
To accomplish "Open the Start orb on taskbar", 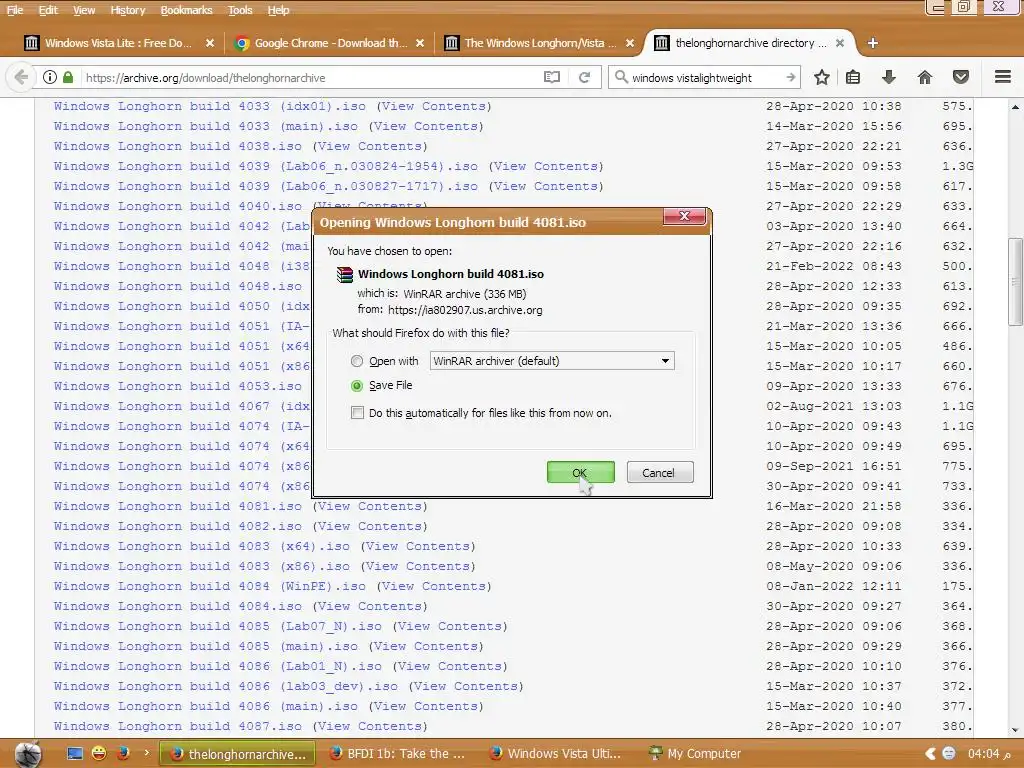I will 28,754.
